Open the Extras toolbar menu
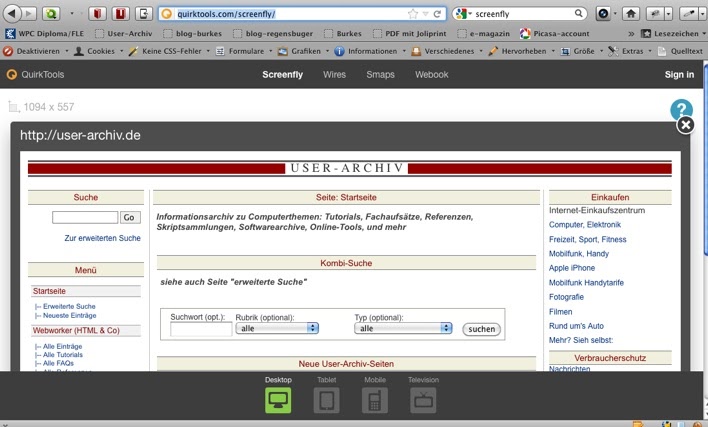Image resolution: width=708 pixels, height=427 pixels. pyautogui.click(x=630, y=51)
